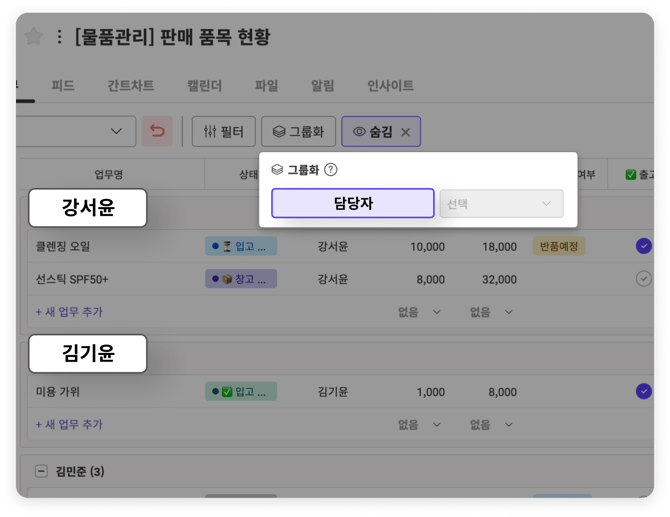Screen dimensions: 670x517
Task: Toggle checkmark for 선스틱 SPF50+ row
Action: [643, 279]
